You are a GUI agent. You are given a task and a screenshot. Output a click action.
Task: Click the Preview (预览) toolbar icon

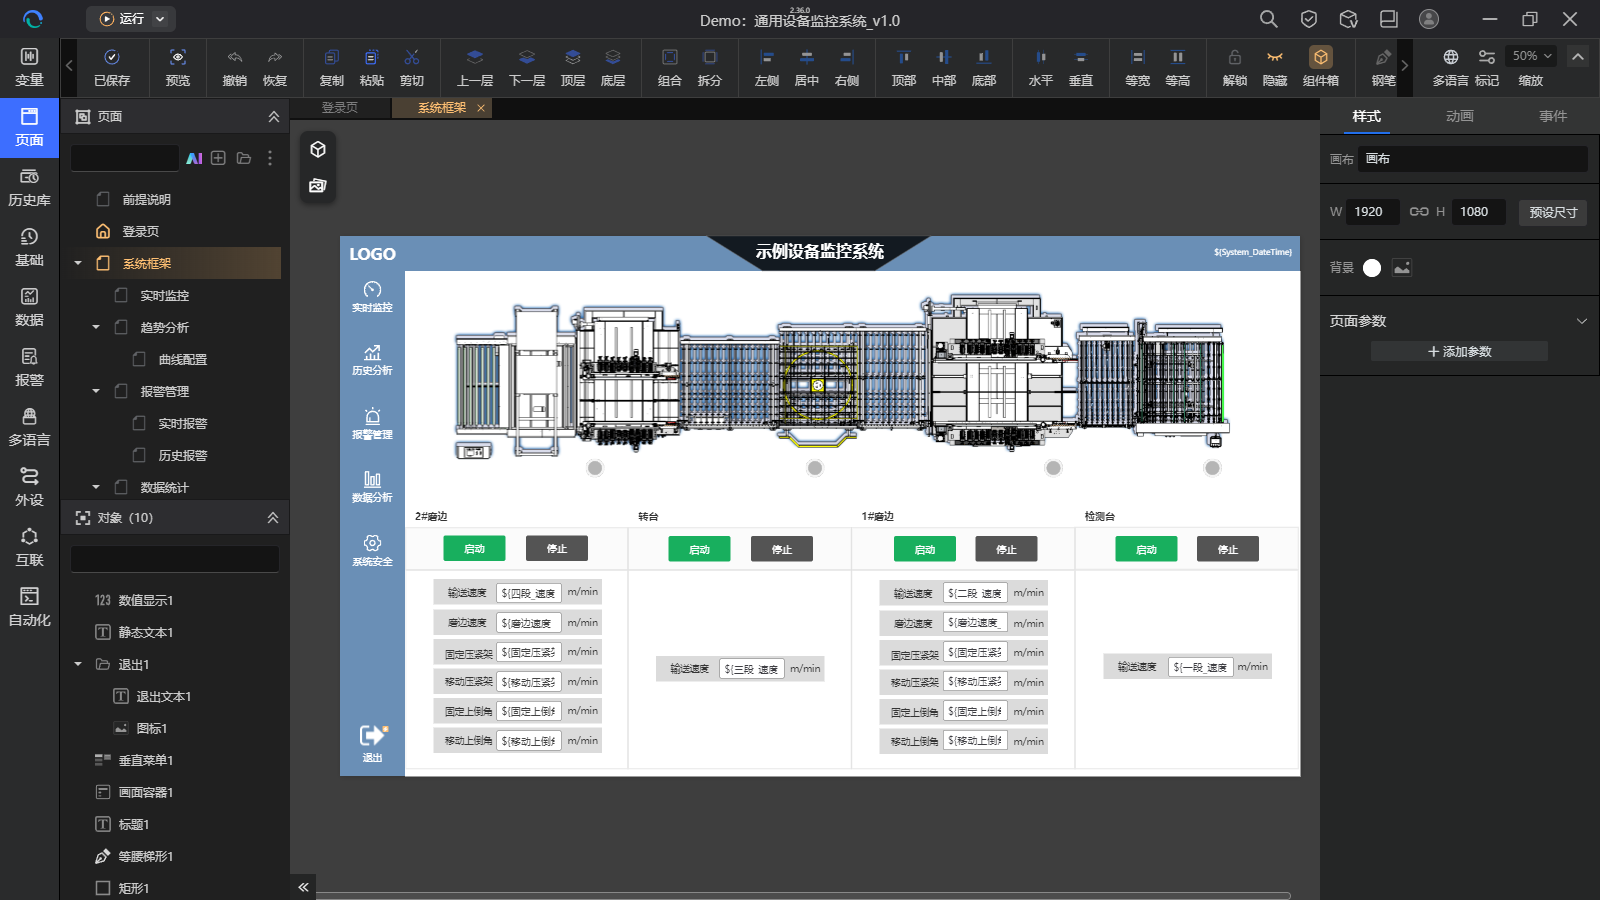tap(177, 67)
